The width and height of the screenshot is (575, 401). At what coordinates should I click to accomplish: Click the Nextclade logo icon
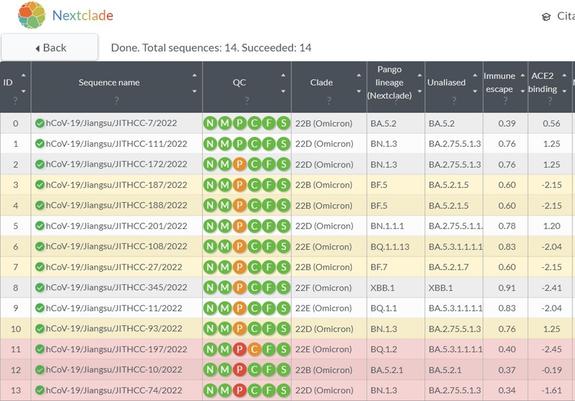(32, 15)
